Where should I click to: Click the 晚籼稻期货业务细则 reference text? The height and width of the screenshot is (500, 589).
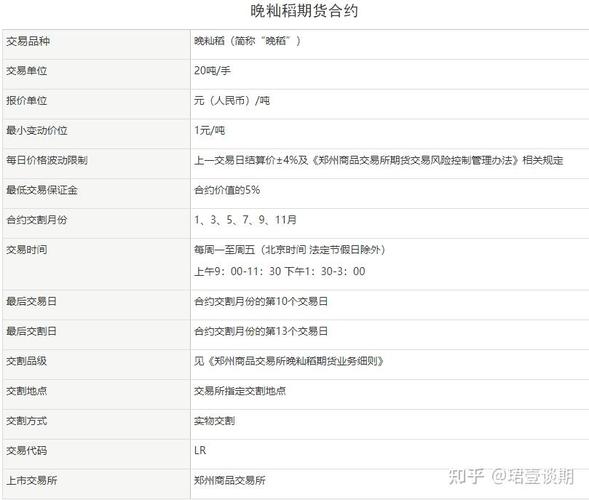coord(289,361)
